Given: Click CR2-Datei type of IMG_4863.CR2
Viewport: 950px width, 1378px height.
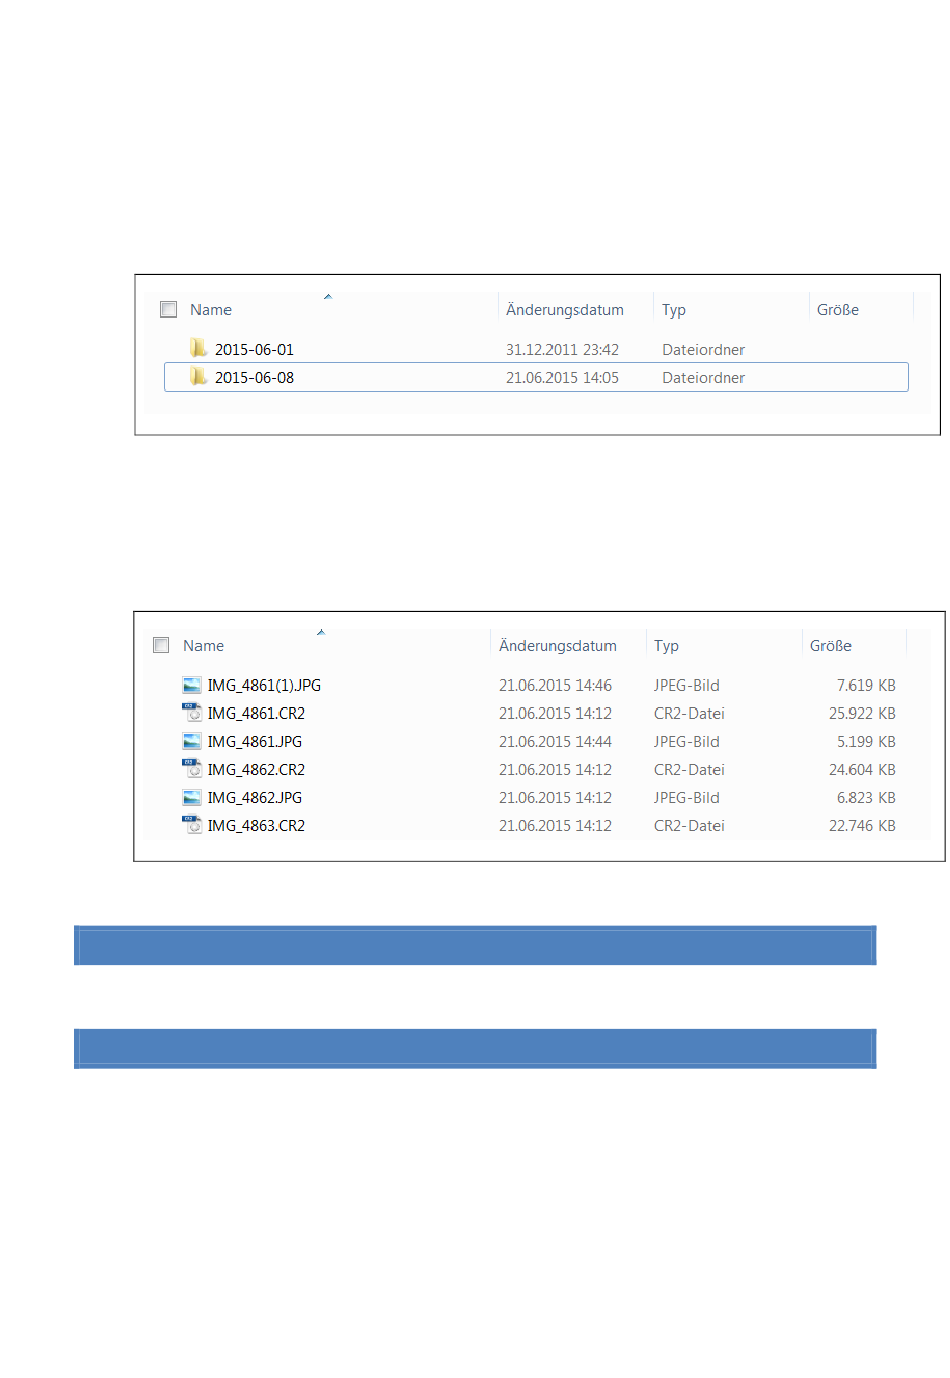Looking at the screenshot, I should (689, 825).
